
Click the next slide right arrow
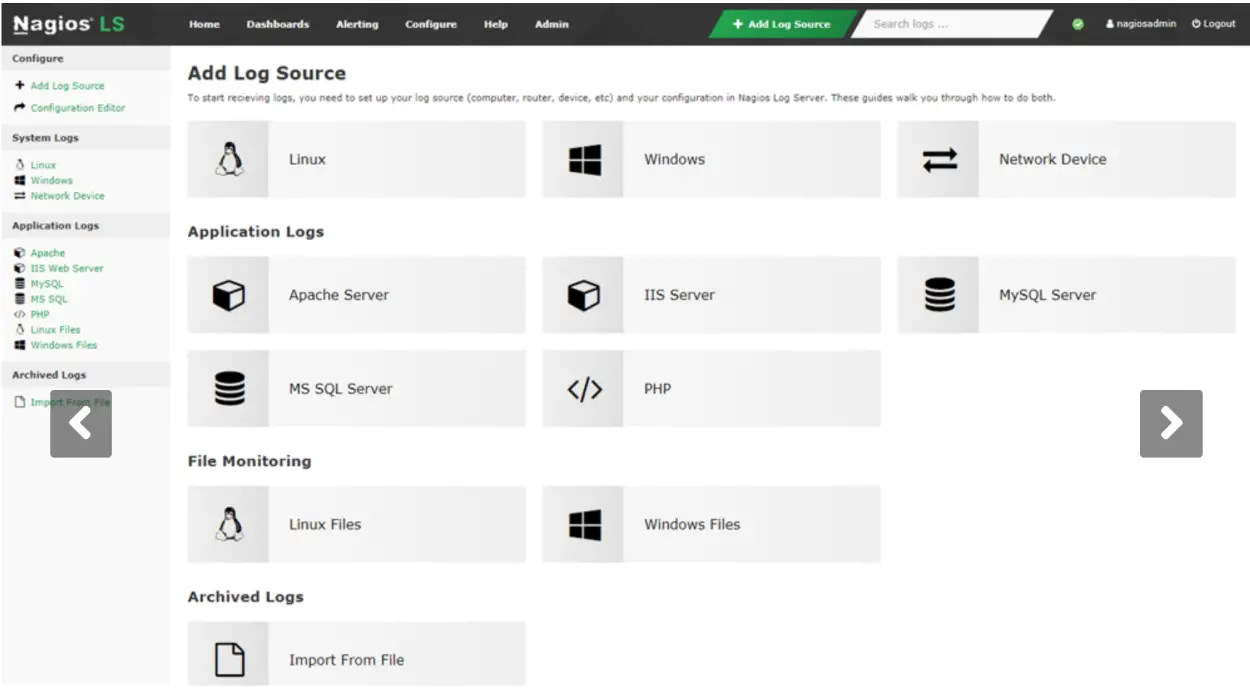coord(1171,423)
